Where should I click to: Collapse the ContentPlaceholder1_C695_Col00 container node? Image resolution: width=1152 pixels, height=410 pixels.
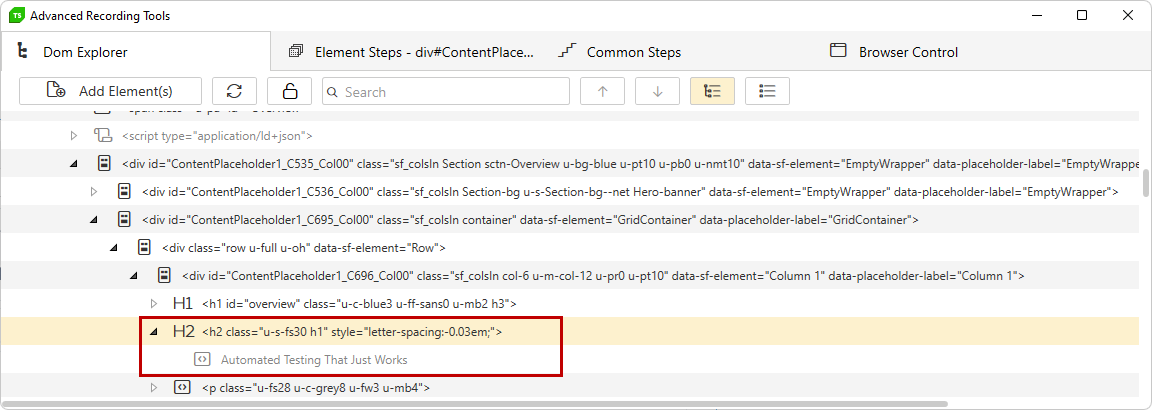click(93, 220)
